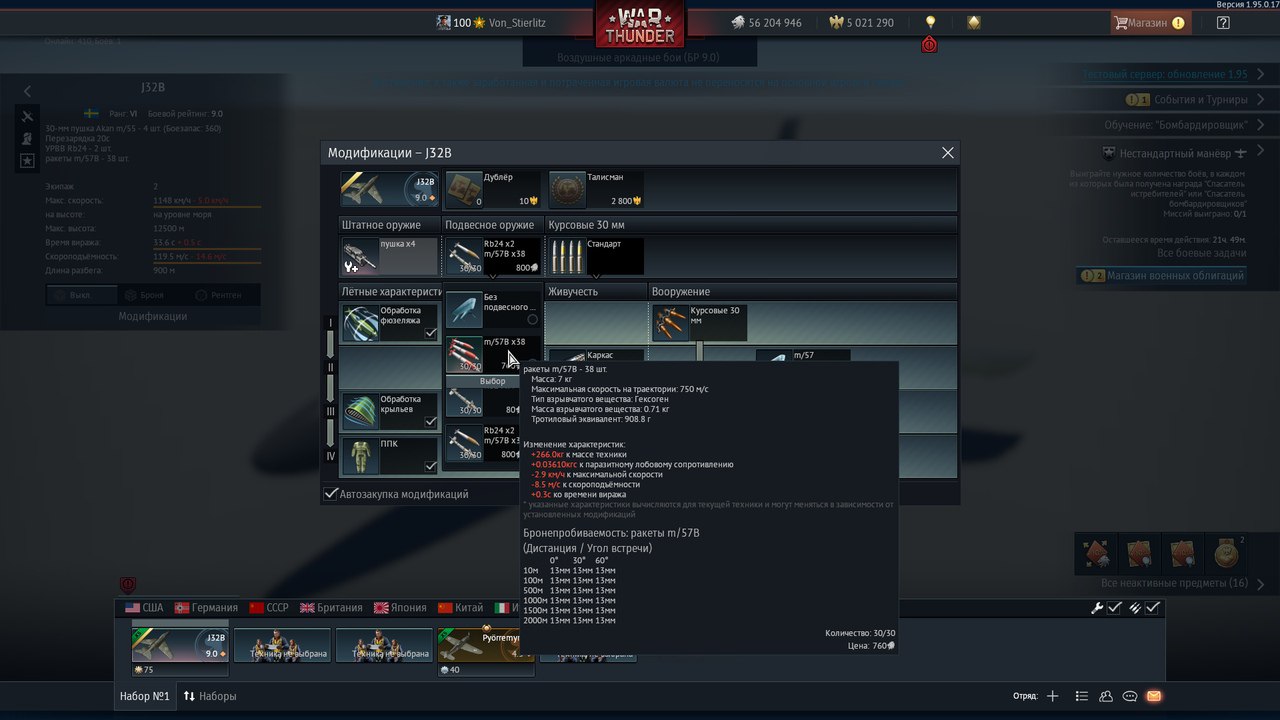
Task: Toggle the ППК g-suit modification checkbox
Action: pyautogui.click(x=430, y=466)
